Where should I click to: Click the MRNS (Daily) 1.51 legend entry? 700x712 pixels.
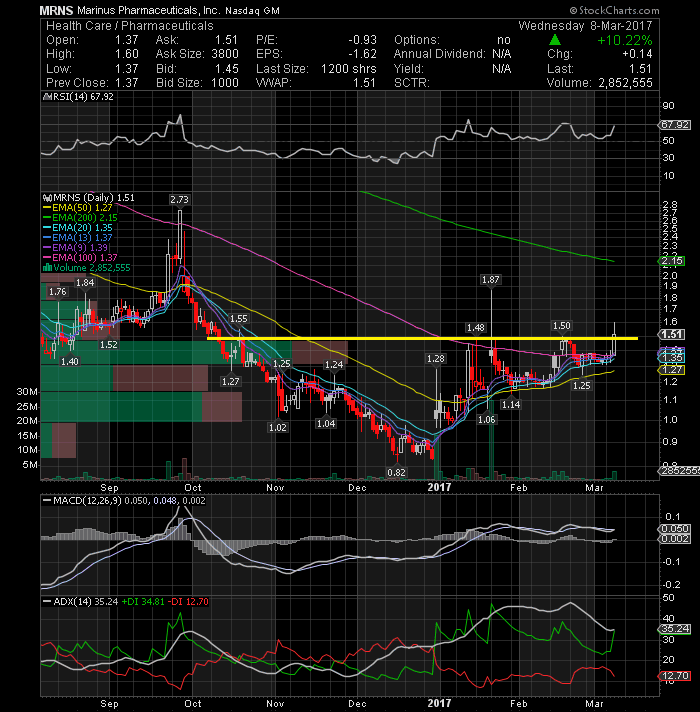click(x=94, y=198)
